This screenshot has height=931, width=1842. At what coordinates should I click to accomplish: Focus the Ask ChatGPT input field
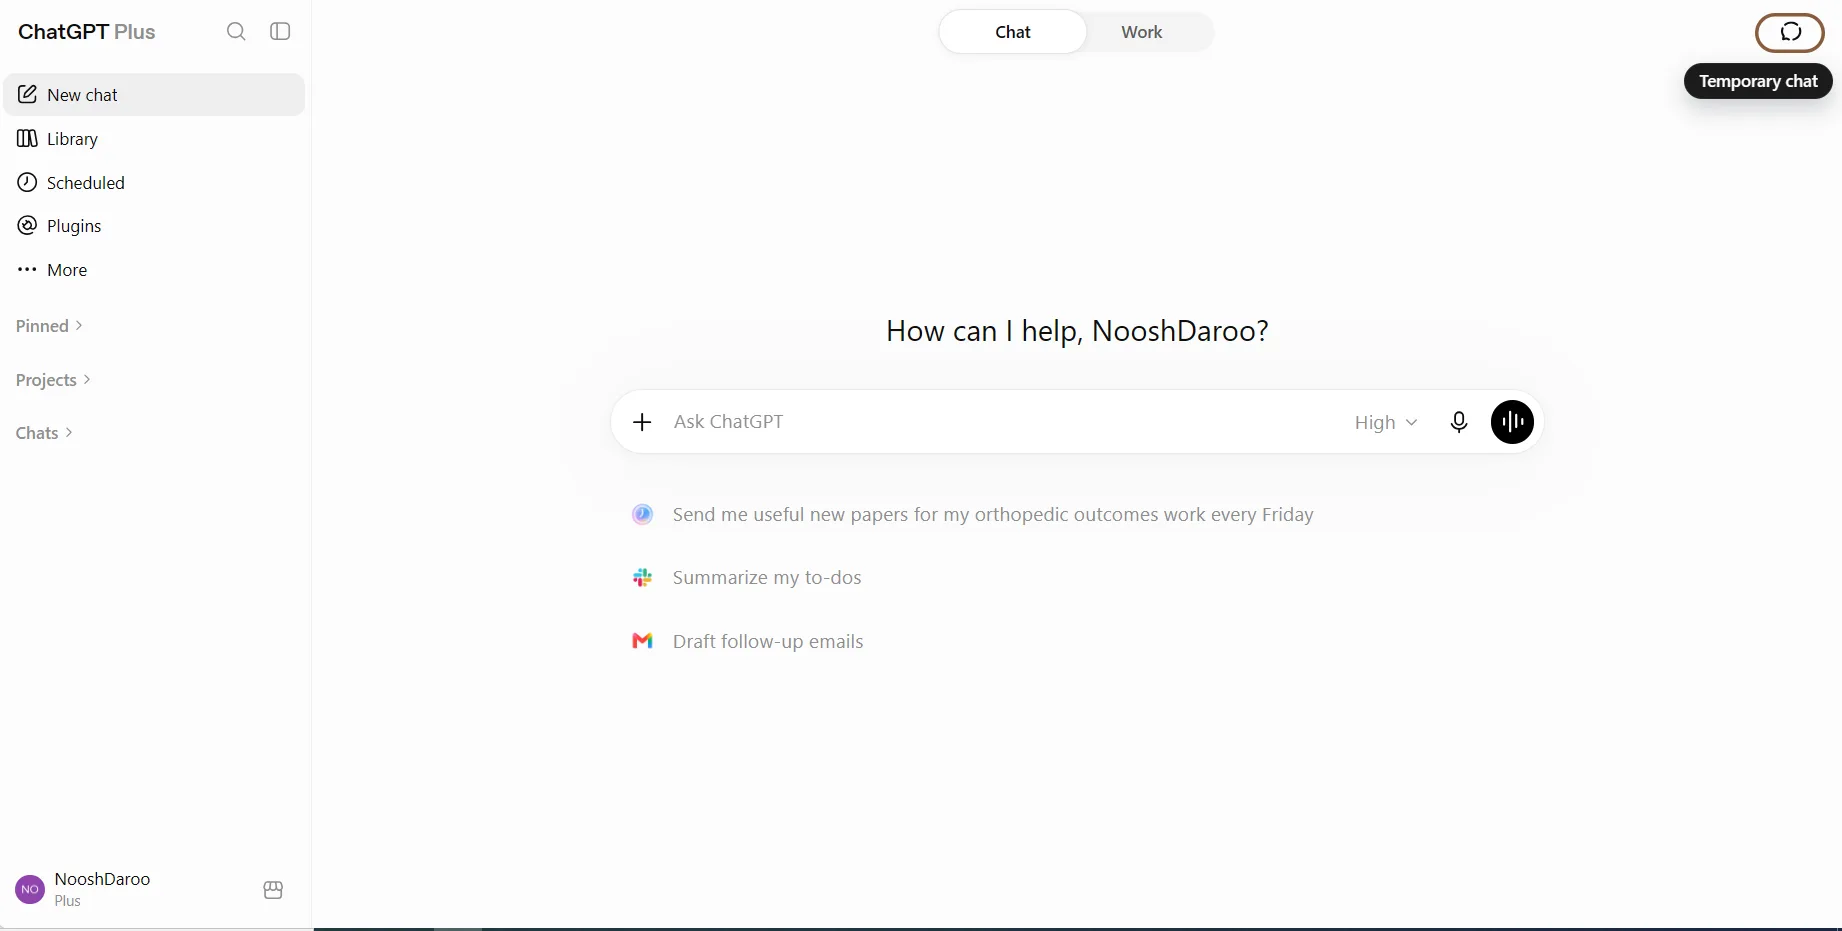[1005, 422]
